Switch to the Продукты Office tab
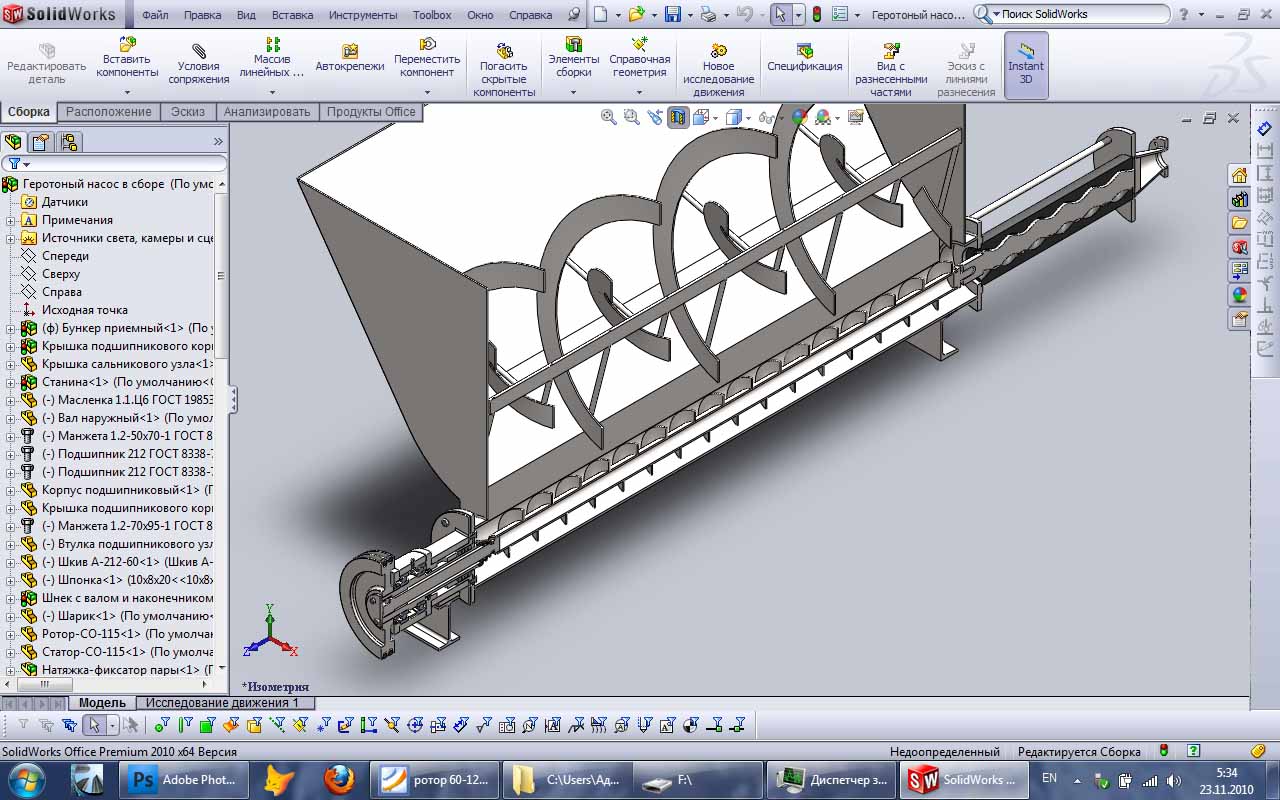The height and width of the screenshot is (800, 1280). point(371,112)
